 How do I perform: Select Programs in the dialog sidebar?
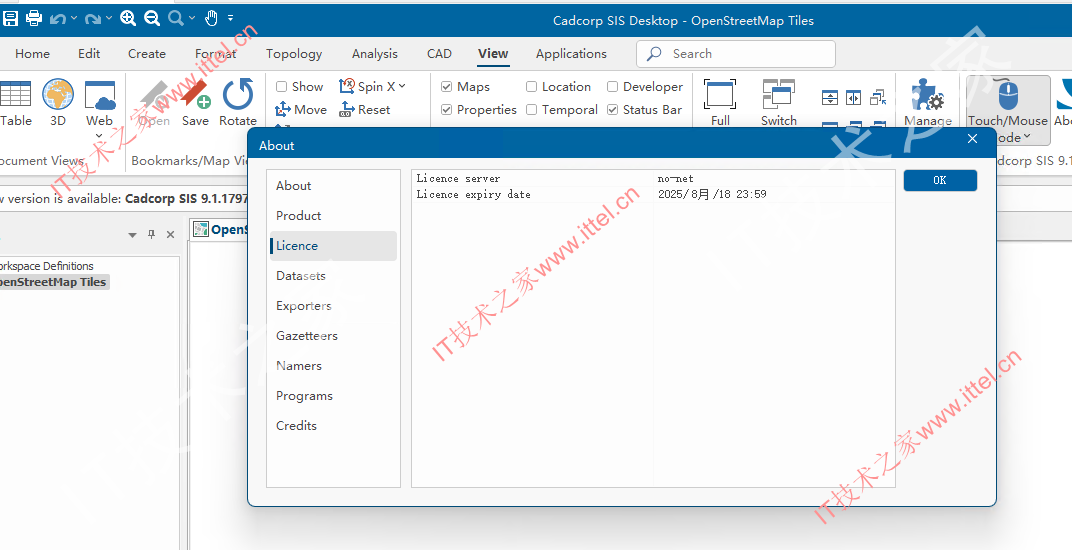coord(334,396)
